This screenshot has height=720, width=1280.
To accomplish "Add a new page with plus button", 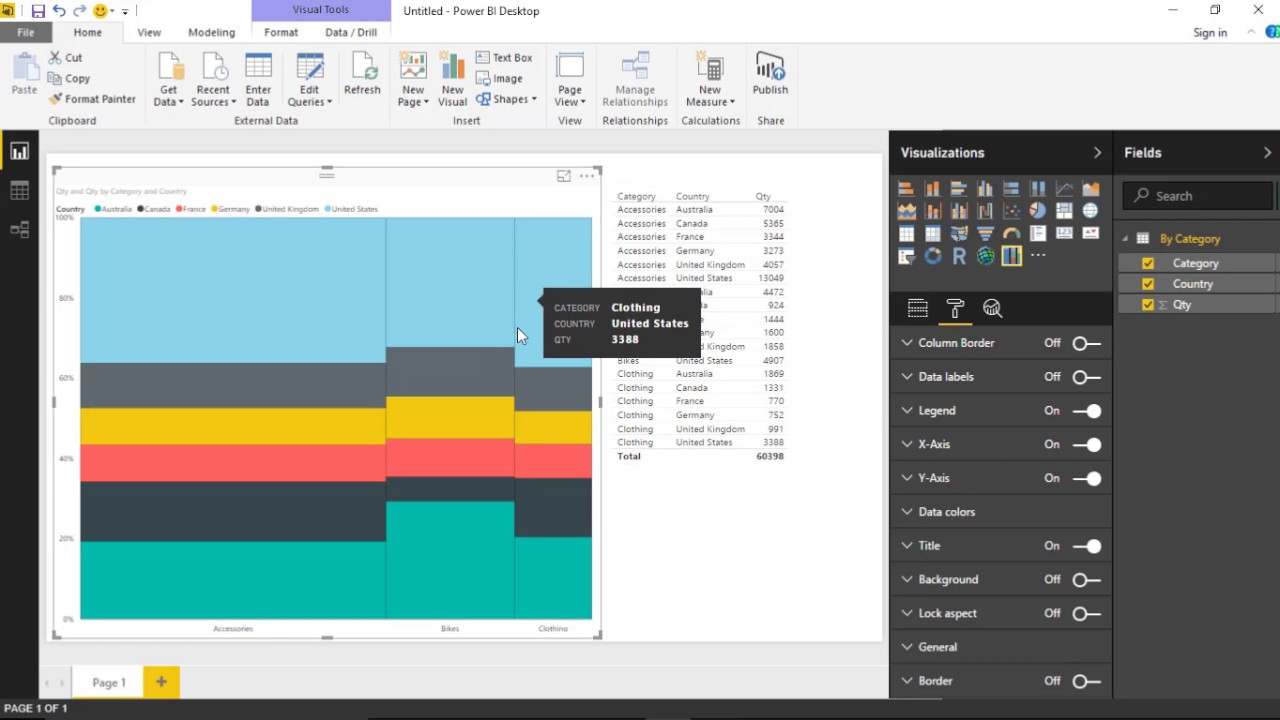I will pos(161,682).
